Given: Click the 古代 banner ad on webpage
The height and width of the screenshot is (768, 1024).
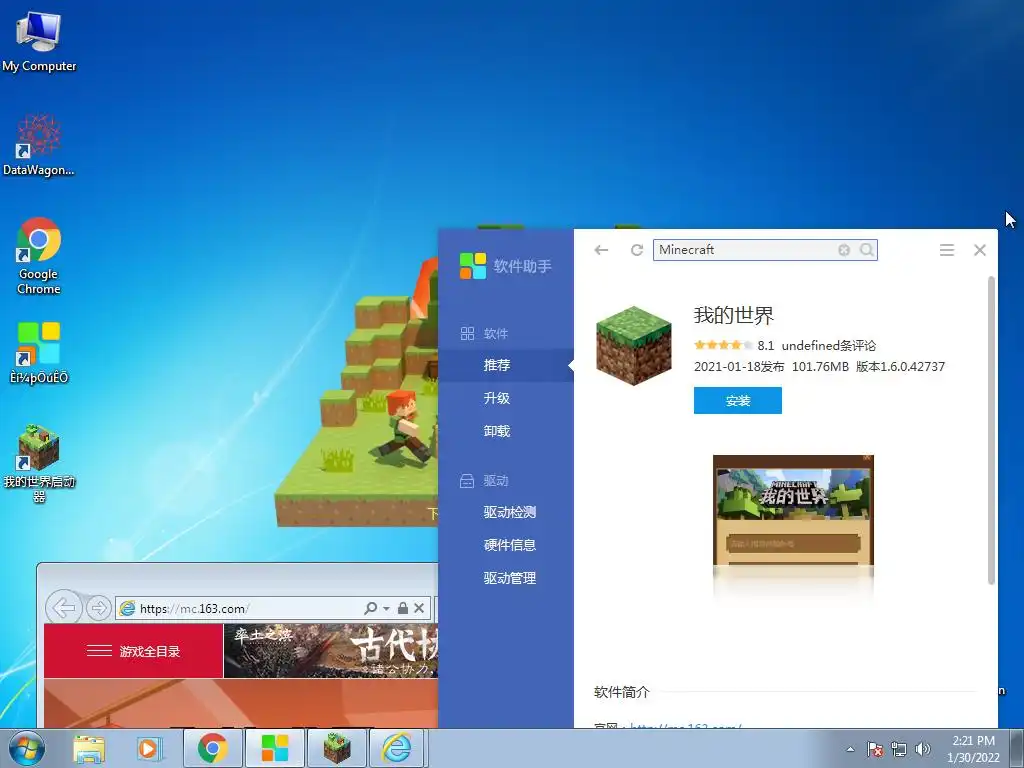Looking at the screenshot, I should click(330, 651).
